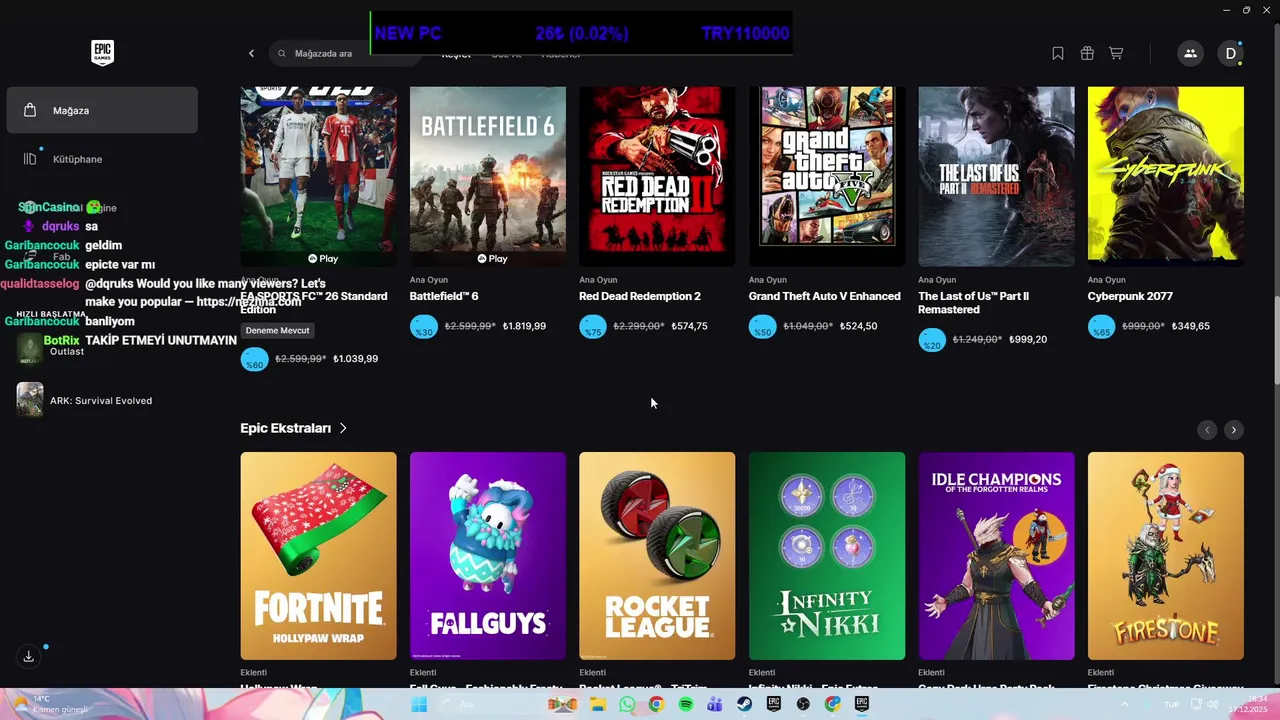
Task: Open the Fall Guys add-on card
Action: click(x=488, y=556)
